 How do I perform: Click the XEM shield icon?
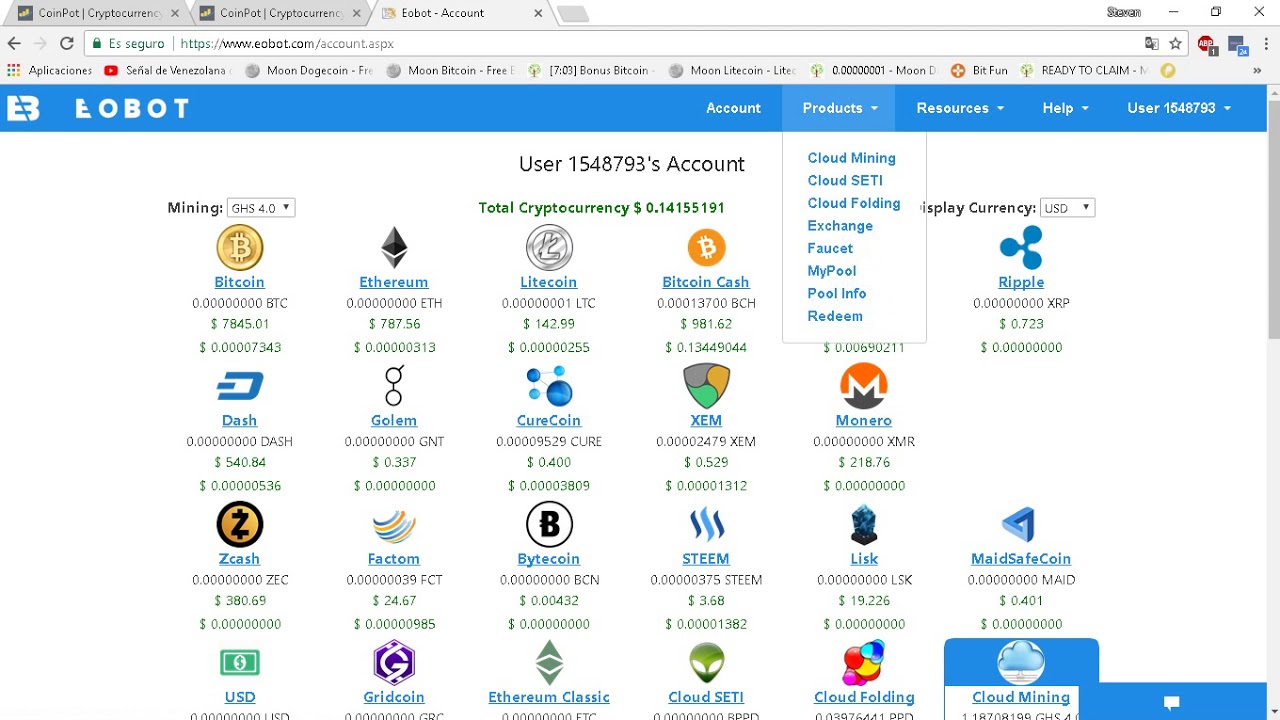(x=706, y=386)
